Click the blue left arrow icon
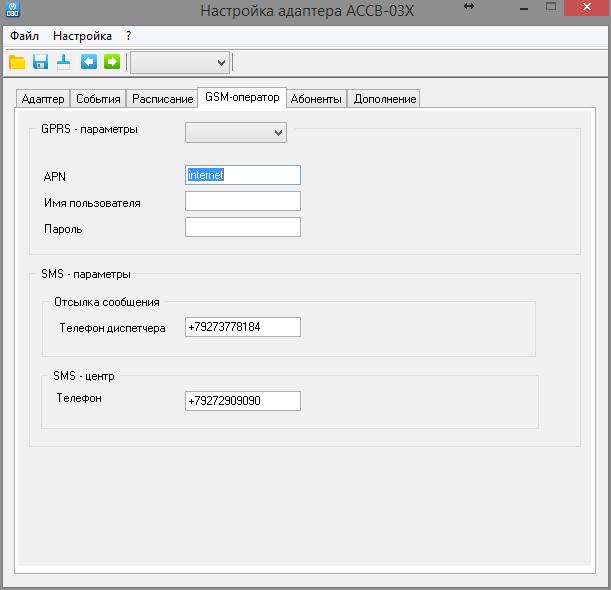The height and width of the screenshot is (590, 611). tap(89, 62)
